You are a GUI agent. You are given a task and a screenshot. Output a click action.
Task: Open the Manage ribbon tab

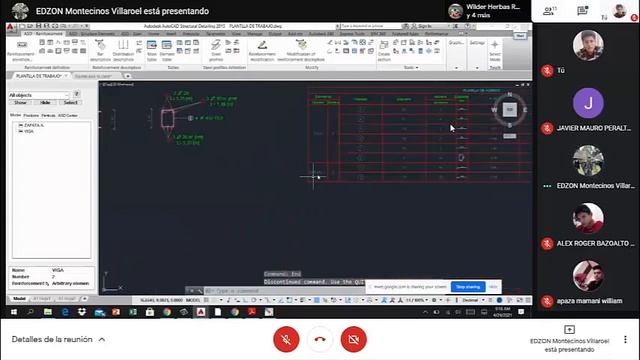[x=255, y=33]
